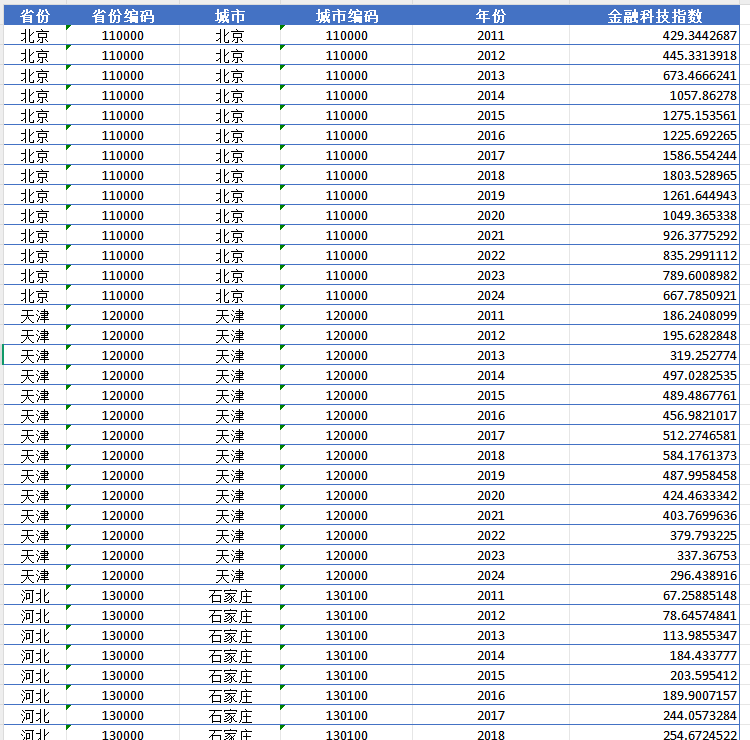This screenshot has width=750, height=740.
Task: Click the cell with value 512.2746581
Action: [654, 435]
